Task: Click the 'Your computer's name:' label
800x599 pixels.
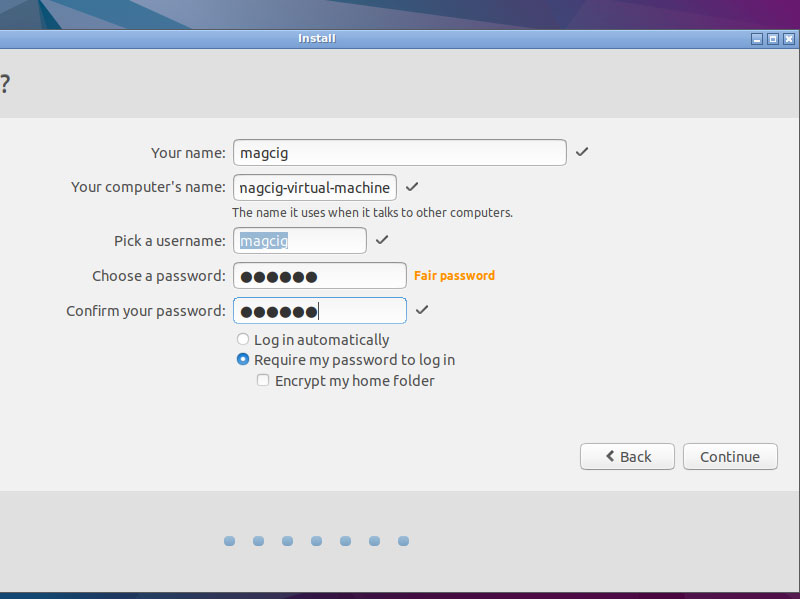Action: 148,187
